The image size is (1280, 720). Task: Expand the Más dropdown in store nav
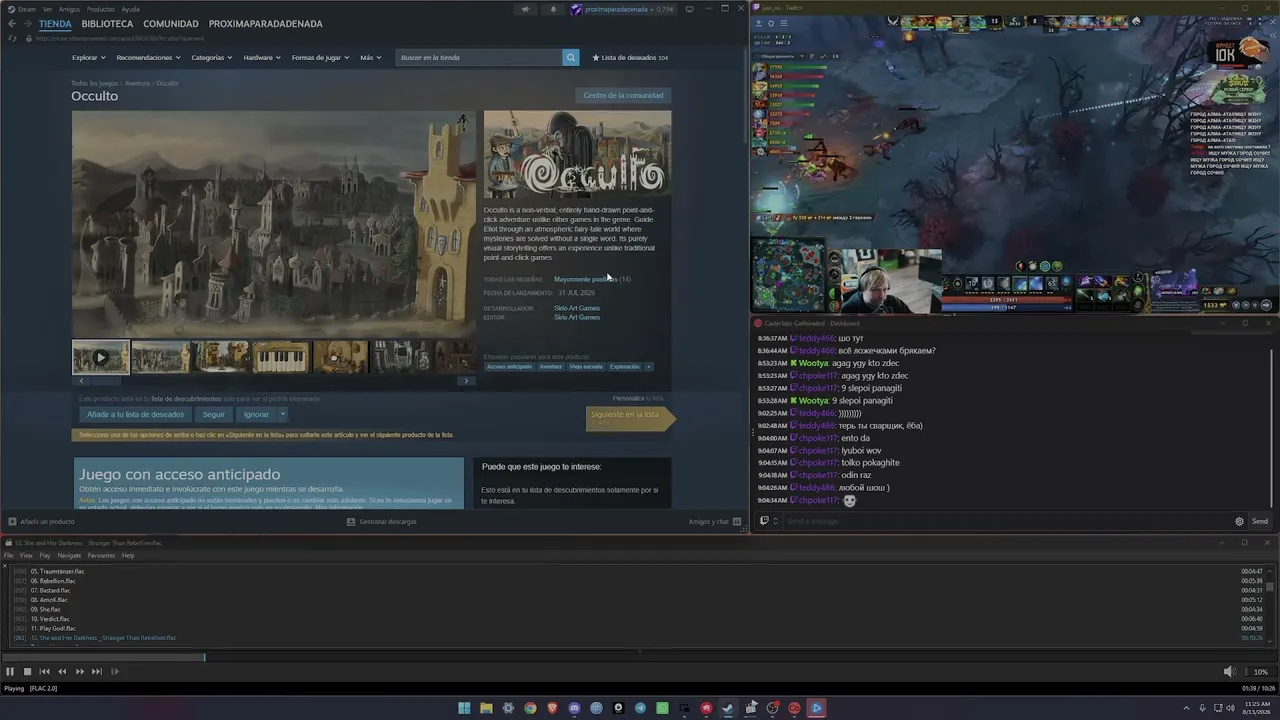coord(370,57)
